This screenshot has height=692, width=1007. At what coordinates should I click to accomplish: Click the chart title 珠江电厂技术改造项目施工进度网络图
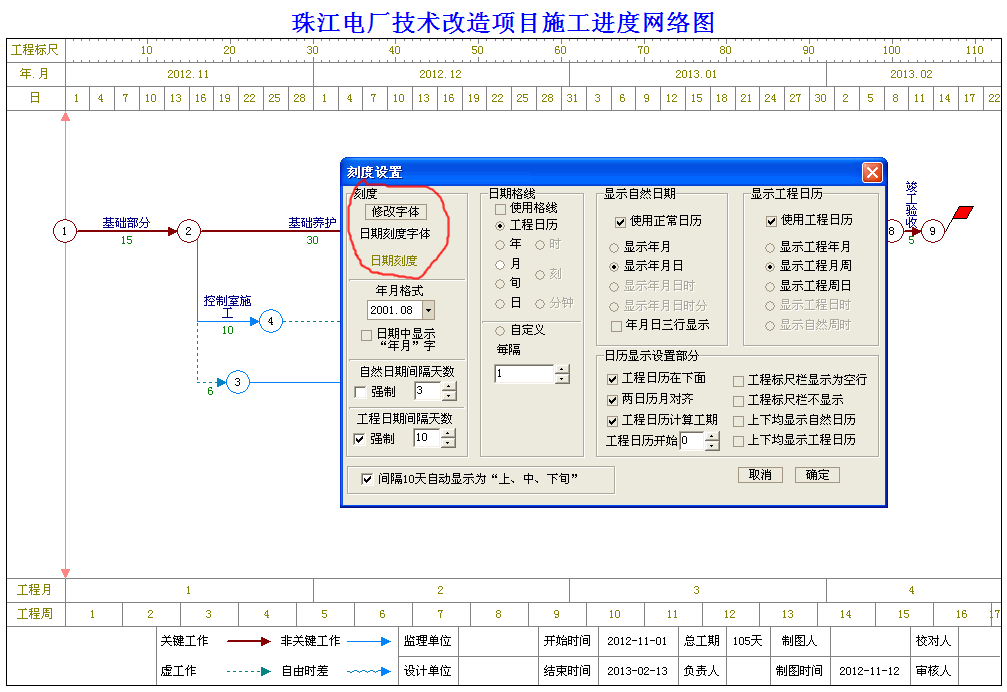point(504,22)
